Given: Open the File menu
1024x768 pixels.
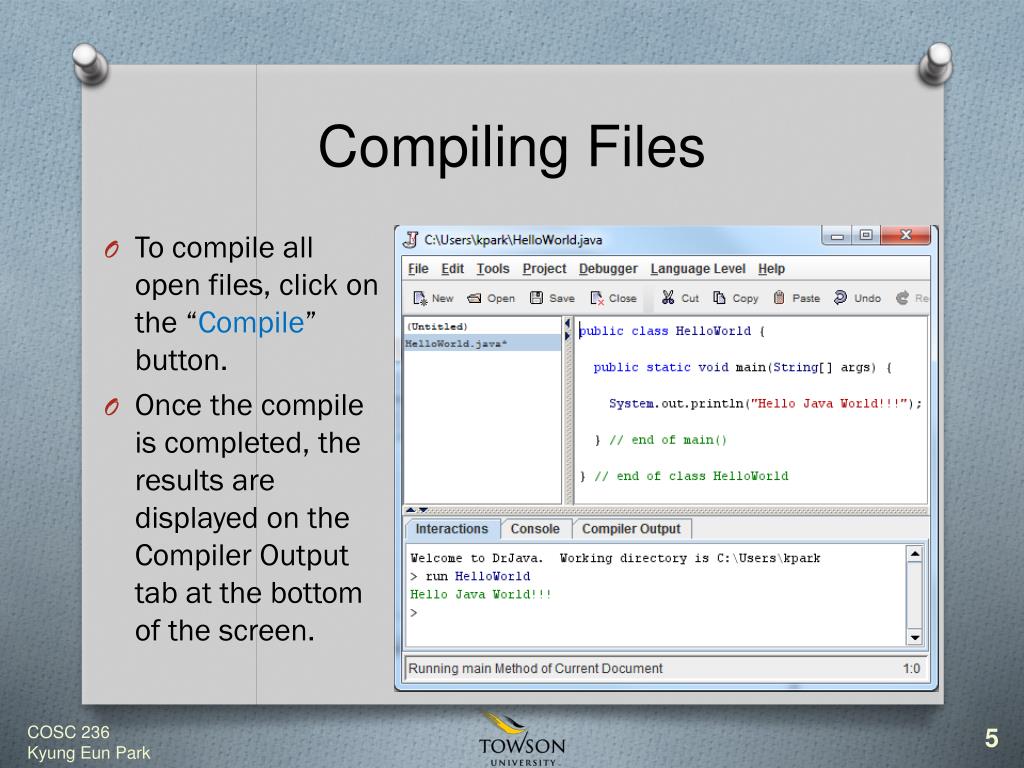Looking at the screenshot, I should tap(418, 269).
